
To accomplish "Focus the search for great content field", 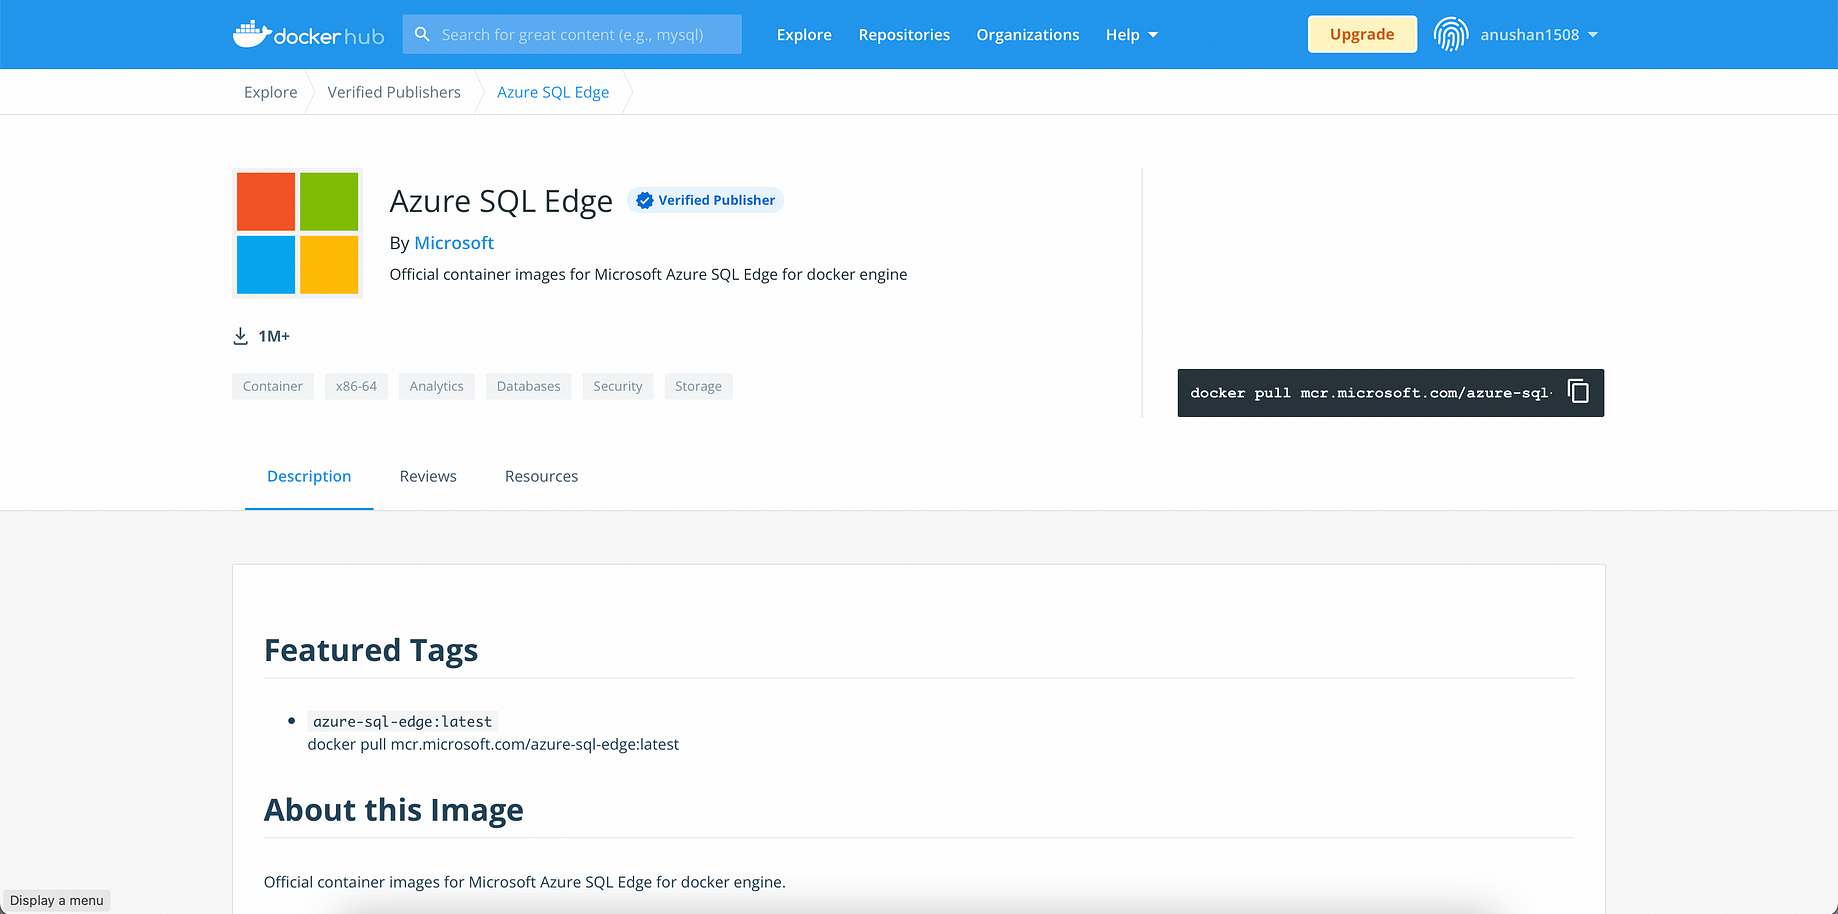I will 572,34.
